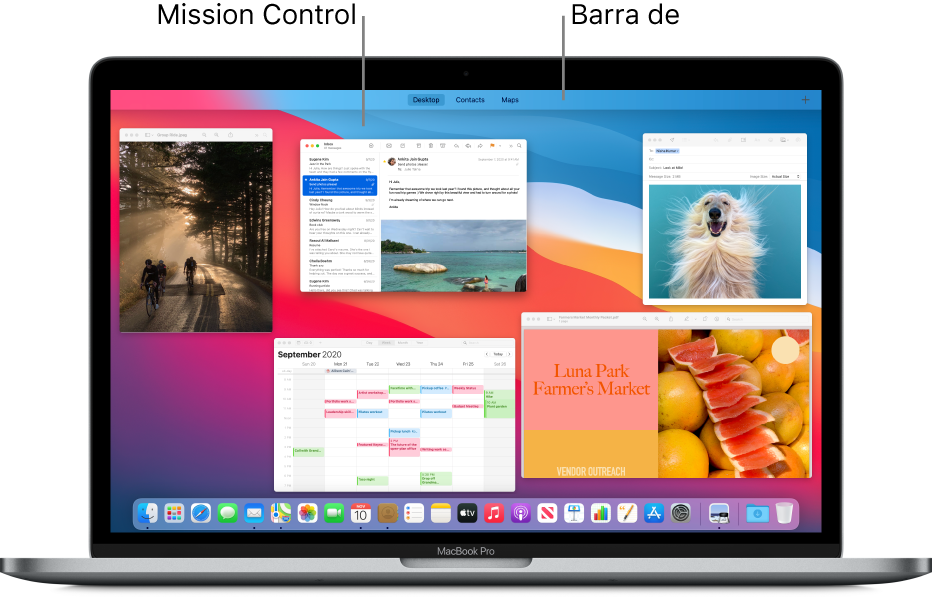Open Photos from the Dock

pos(307,513)
